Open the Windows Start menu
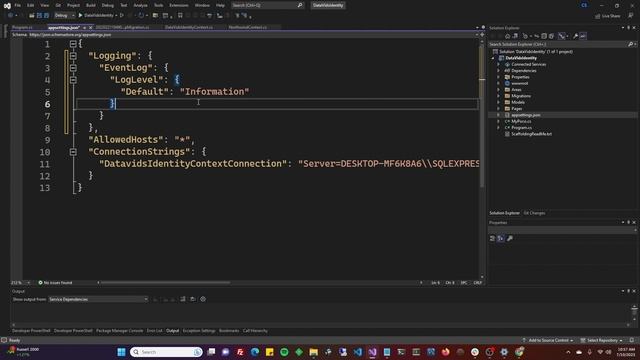This screenshot has height=360, width=640. tap(121, 352)
